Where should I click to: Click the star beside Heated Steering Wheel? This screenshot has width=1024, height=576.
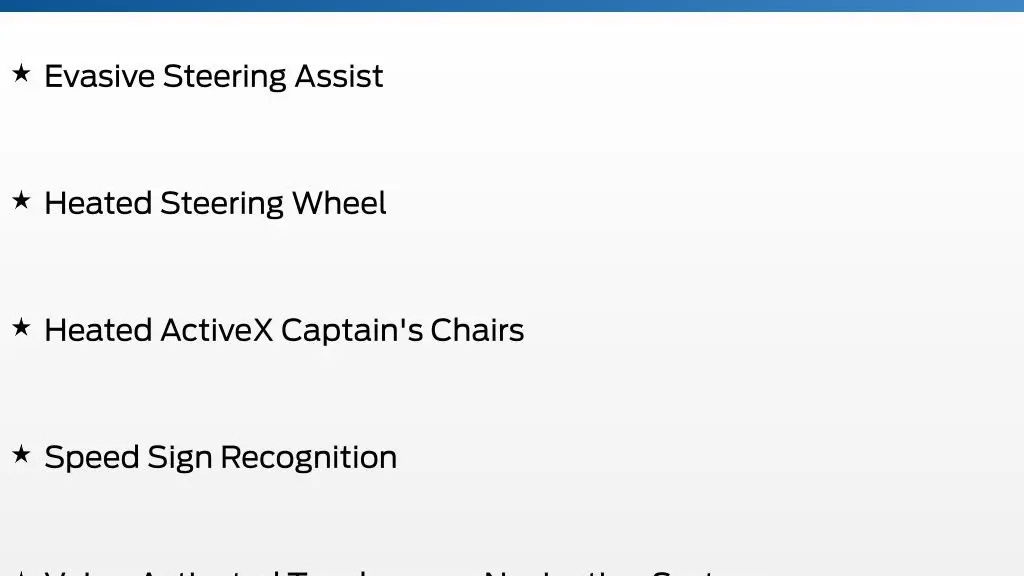pos(21,200)
